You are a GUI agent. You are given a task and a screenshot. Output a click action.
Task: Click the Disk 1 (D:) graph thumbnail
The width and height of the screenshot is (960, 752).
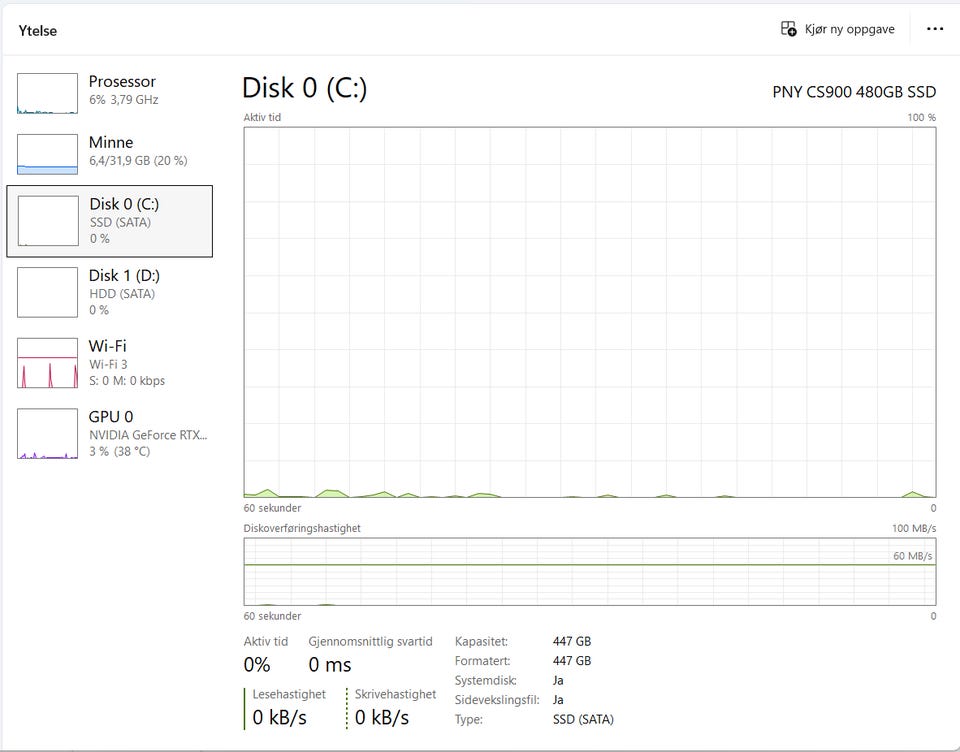(x=47, y=292)
